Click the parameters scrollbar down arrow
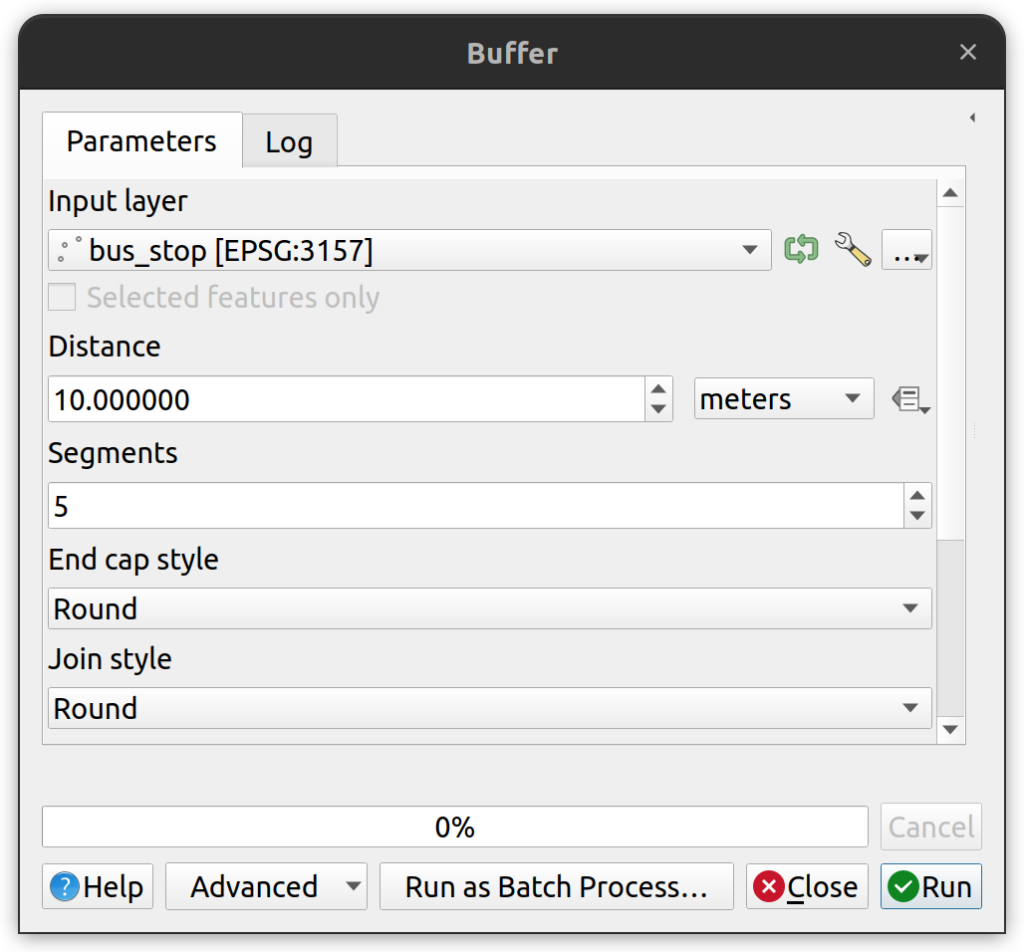 point(950,730)
